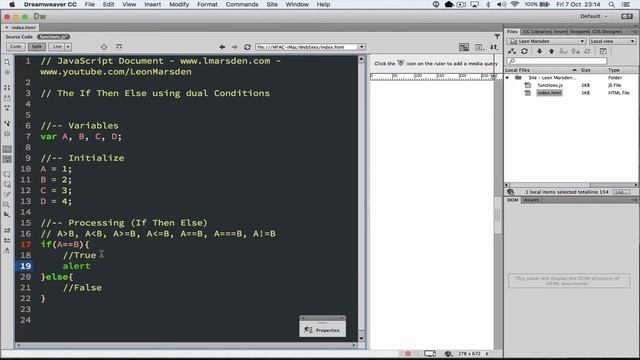The height and width of the screenshot is (360, 640).
Task: Click the Put files up arrow icon
Action: [551, 51]
